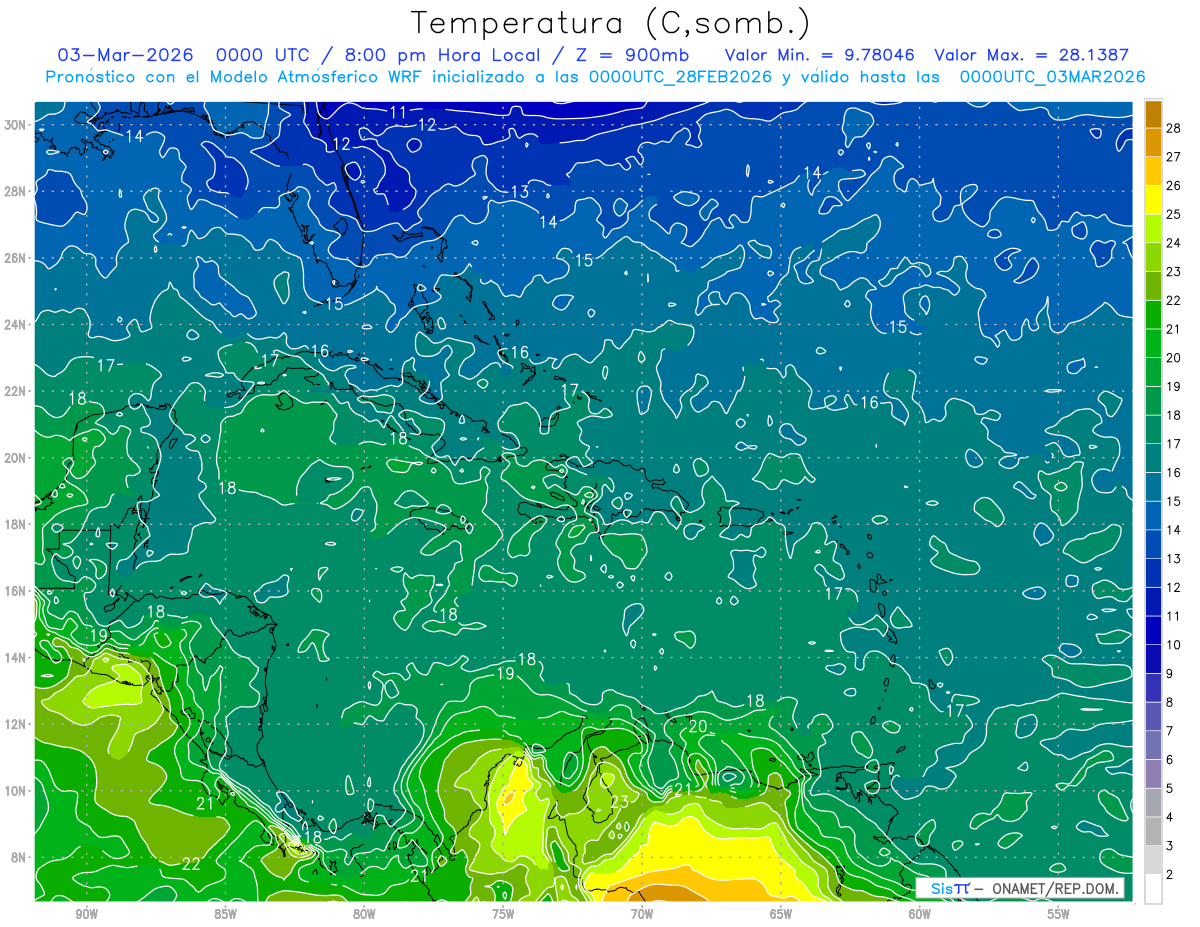Click the '30N' latitude axis label
The height and width of the screenshot is (927, 1200).
[x=17, y=124]
